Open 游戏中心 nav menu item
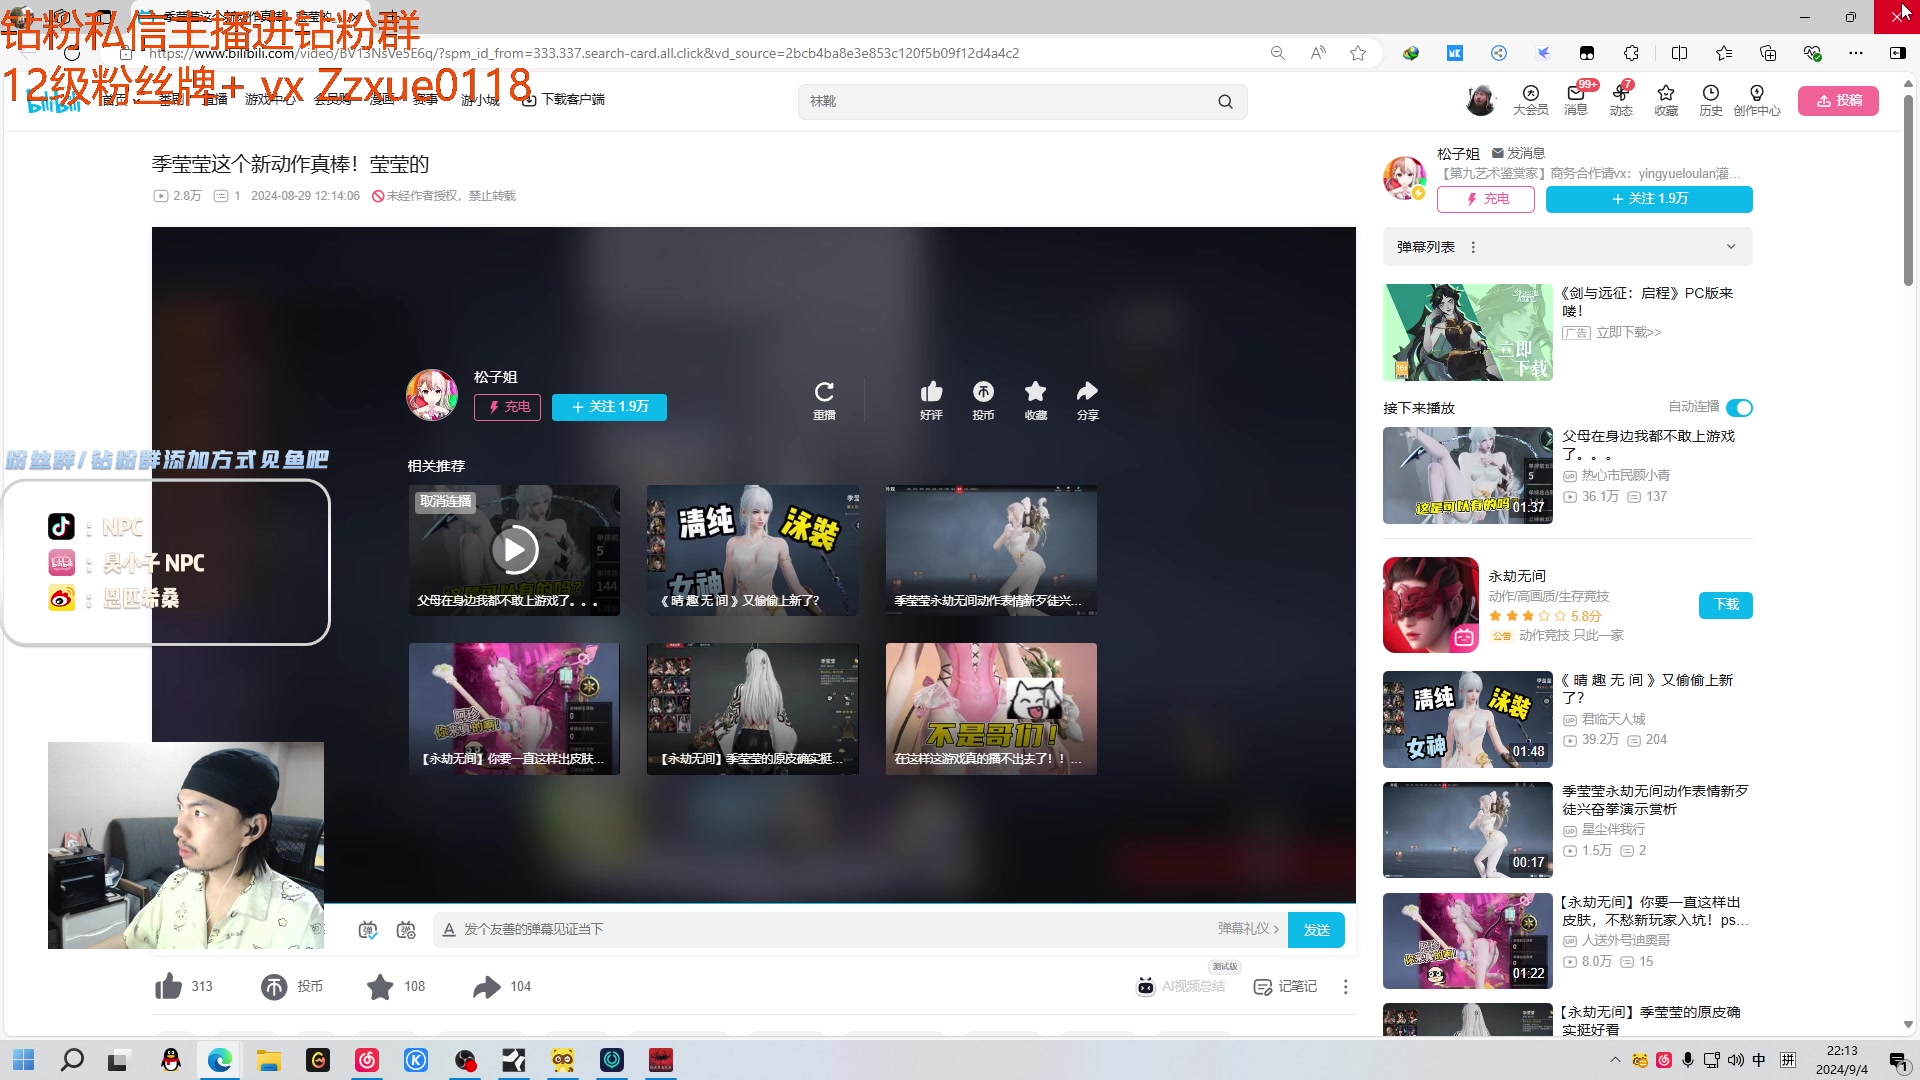The image size is (1920, 1080). [270, 99]
